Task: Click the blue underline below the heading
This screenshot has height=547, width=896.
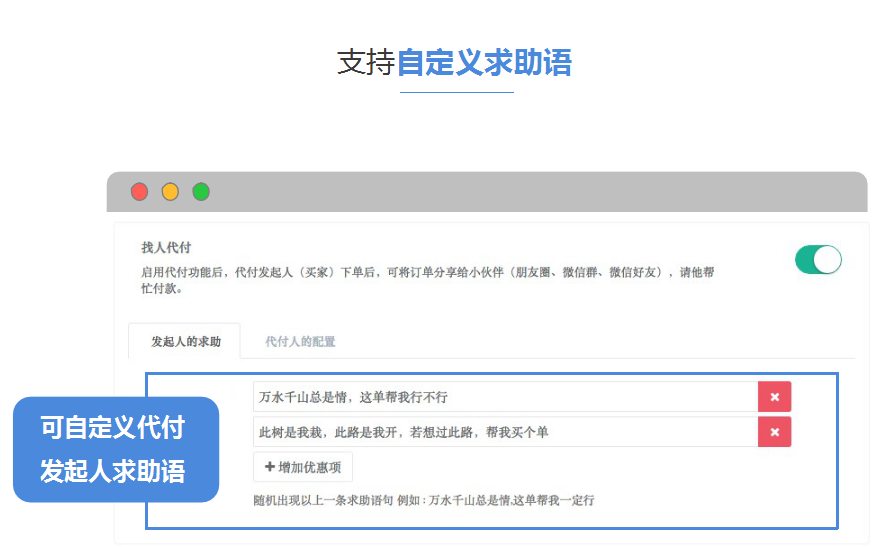Action: pos(456,93)
